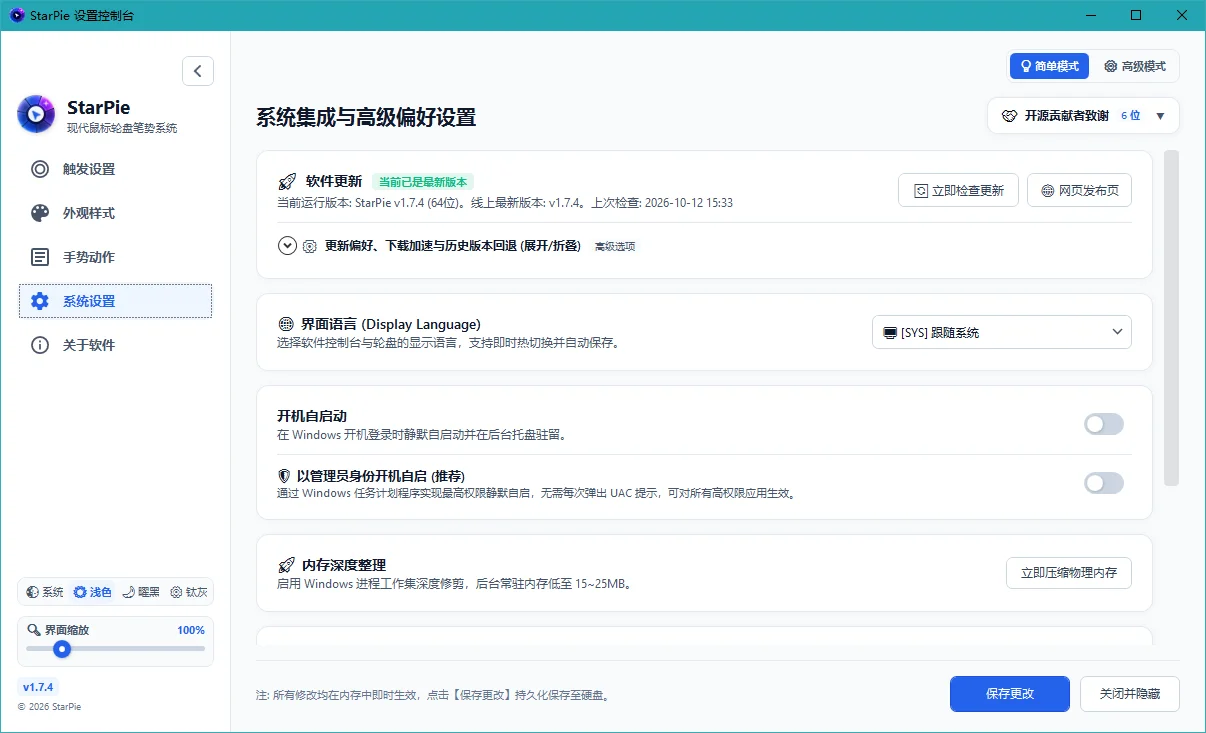1206x733 pixels.
Task: Click the 当前已是最新版本 badge
Action: 422,182
